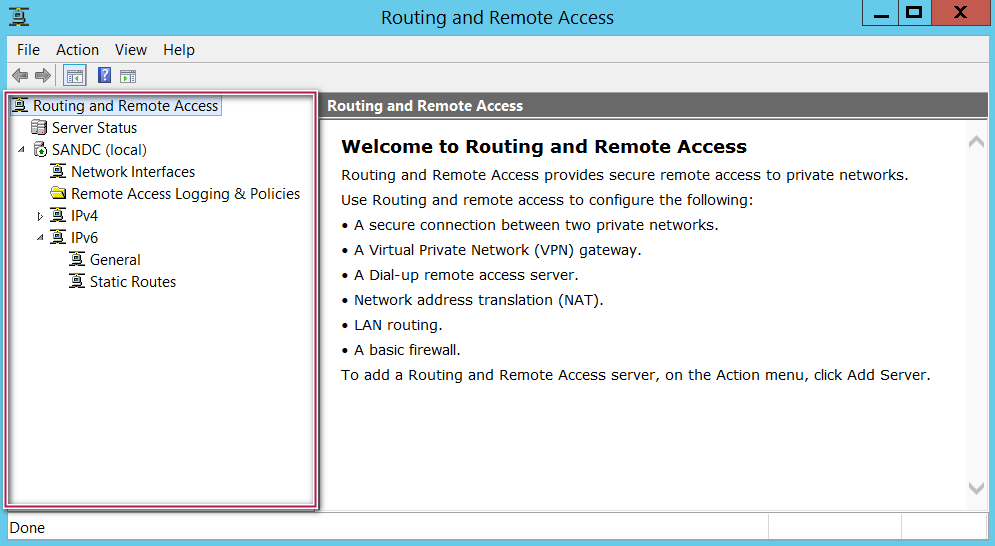Select the IPv4 label in the tree

pos(84,215)
